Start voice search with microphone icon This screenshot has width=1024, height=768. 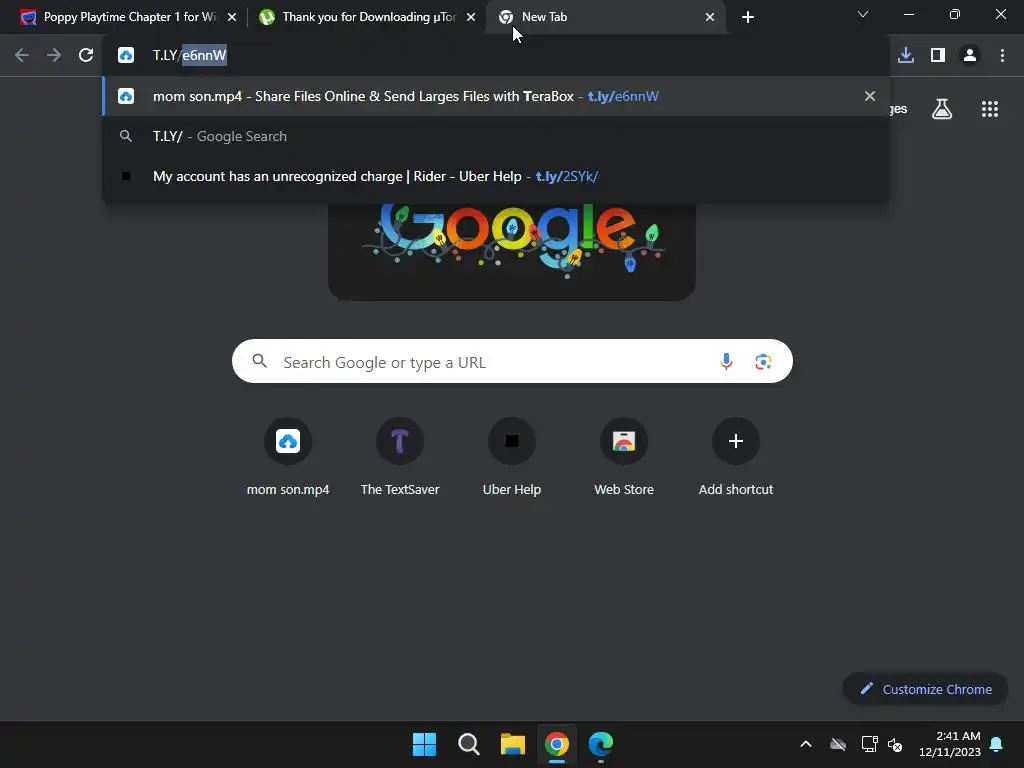(x=726, y=361)
